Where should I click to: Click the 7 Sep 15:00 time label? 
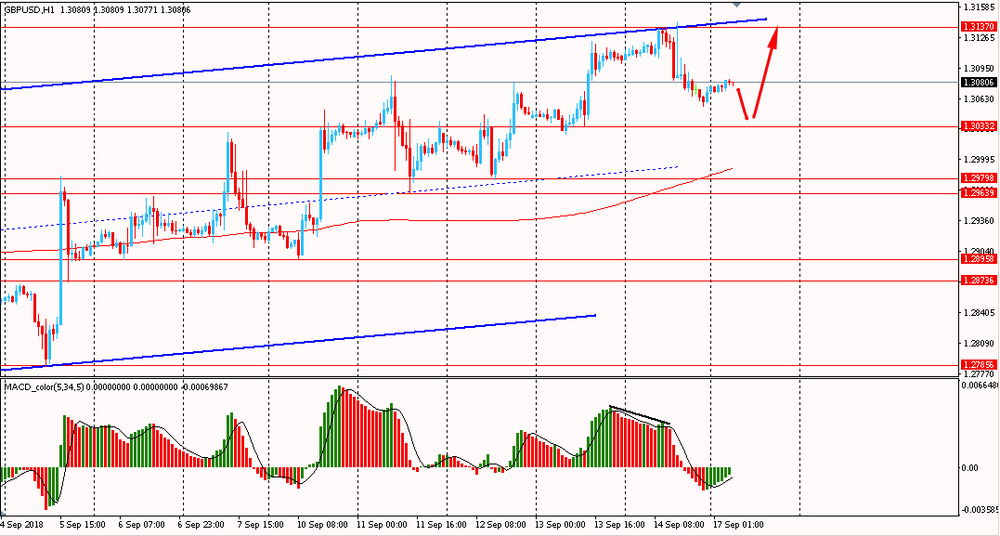260,525
